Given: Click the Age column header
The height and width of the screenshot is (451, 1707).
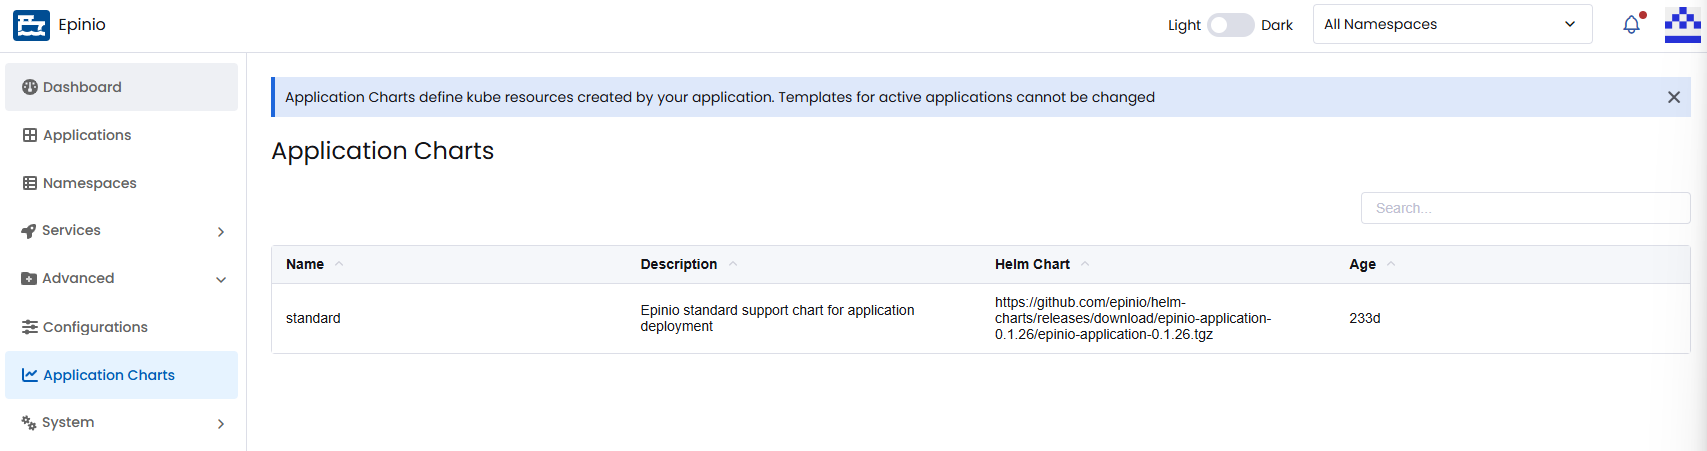Looking at the screenshot, I should click(x=1362, y=264).
